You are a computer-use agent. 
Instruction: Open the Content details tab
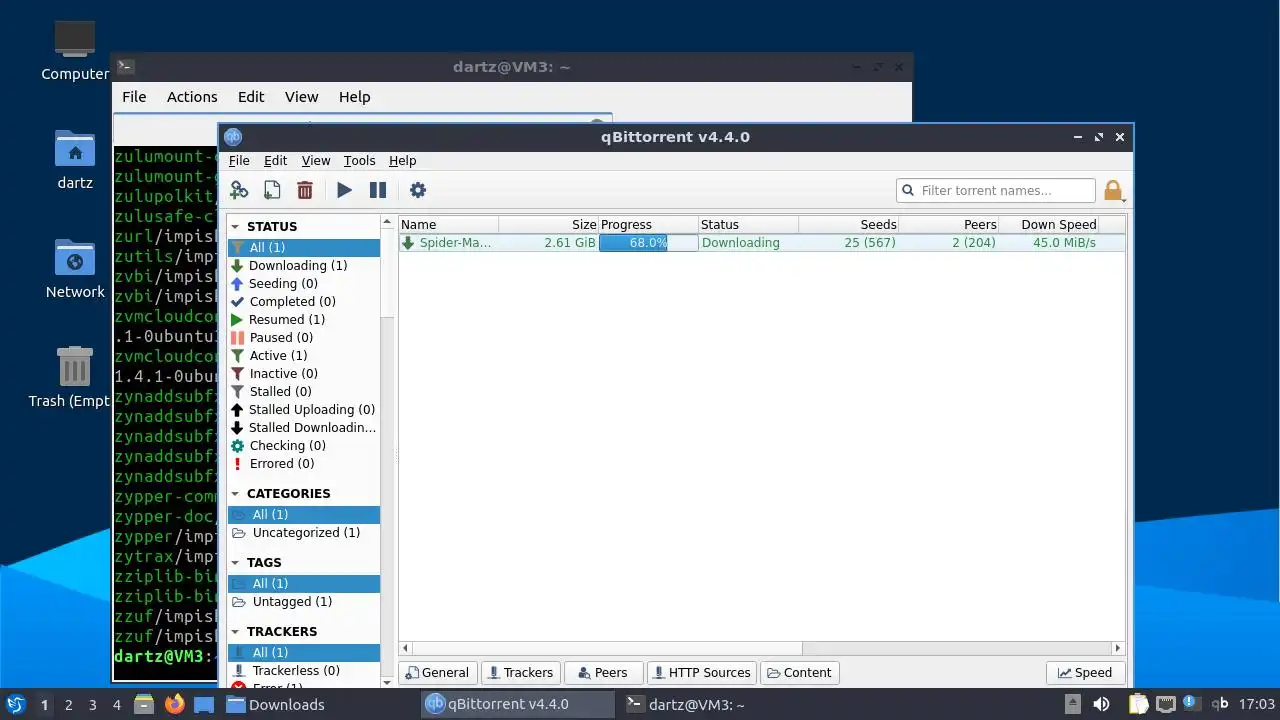[x=799, y=672]
